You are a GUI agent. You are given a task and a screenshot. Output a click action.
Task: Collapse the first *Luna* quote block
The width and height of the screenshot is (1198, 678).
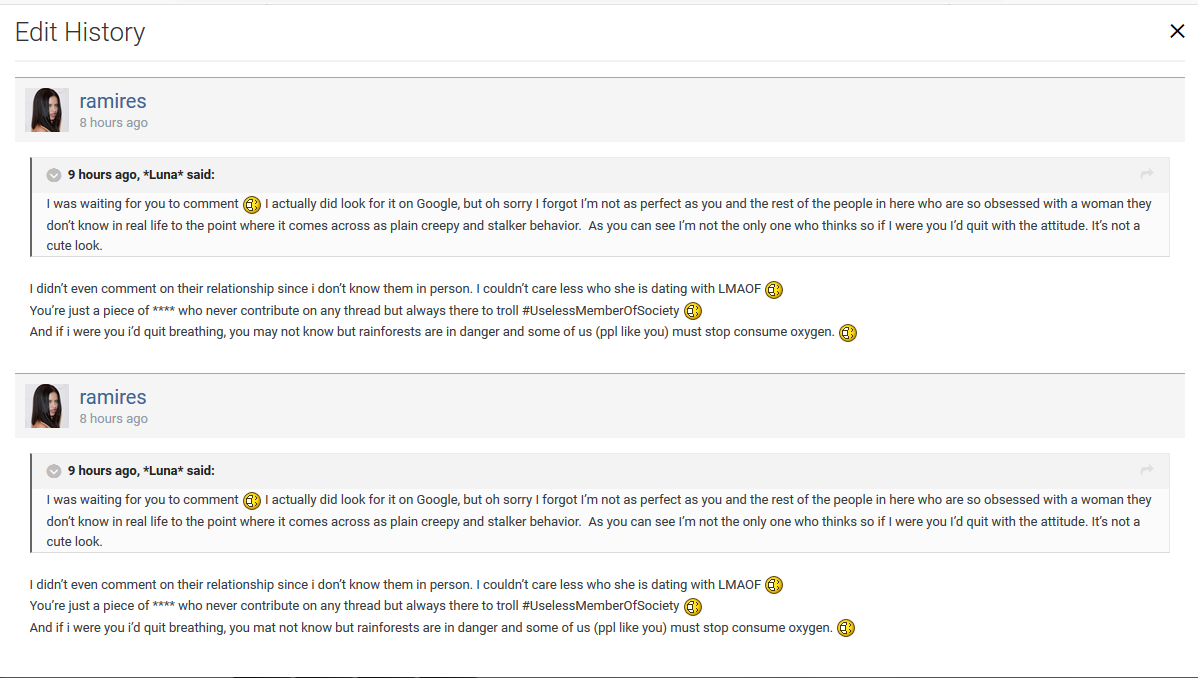54,175
